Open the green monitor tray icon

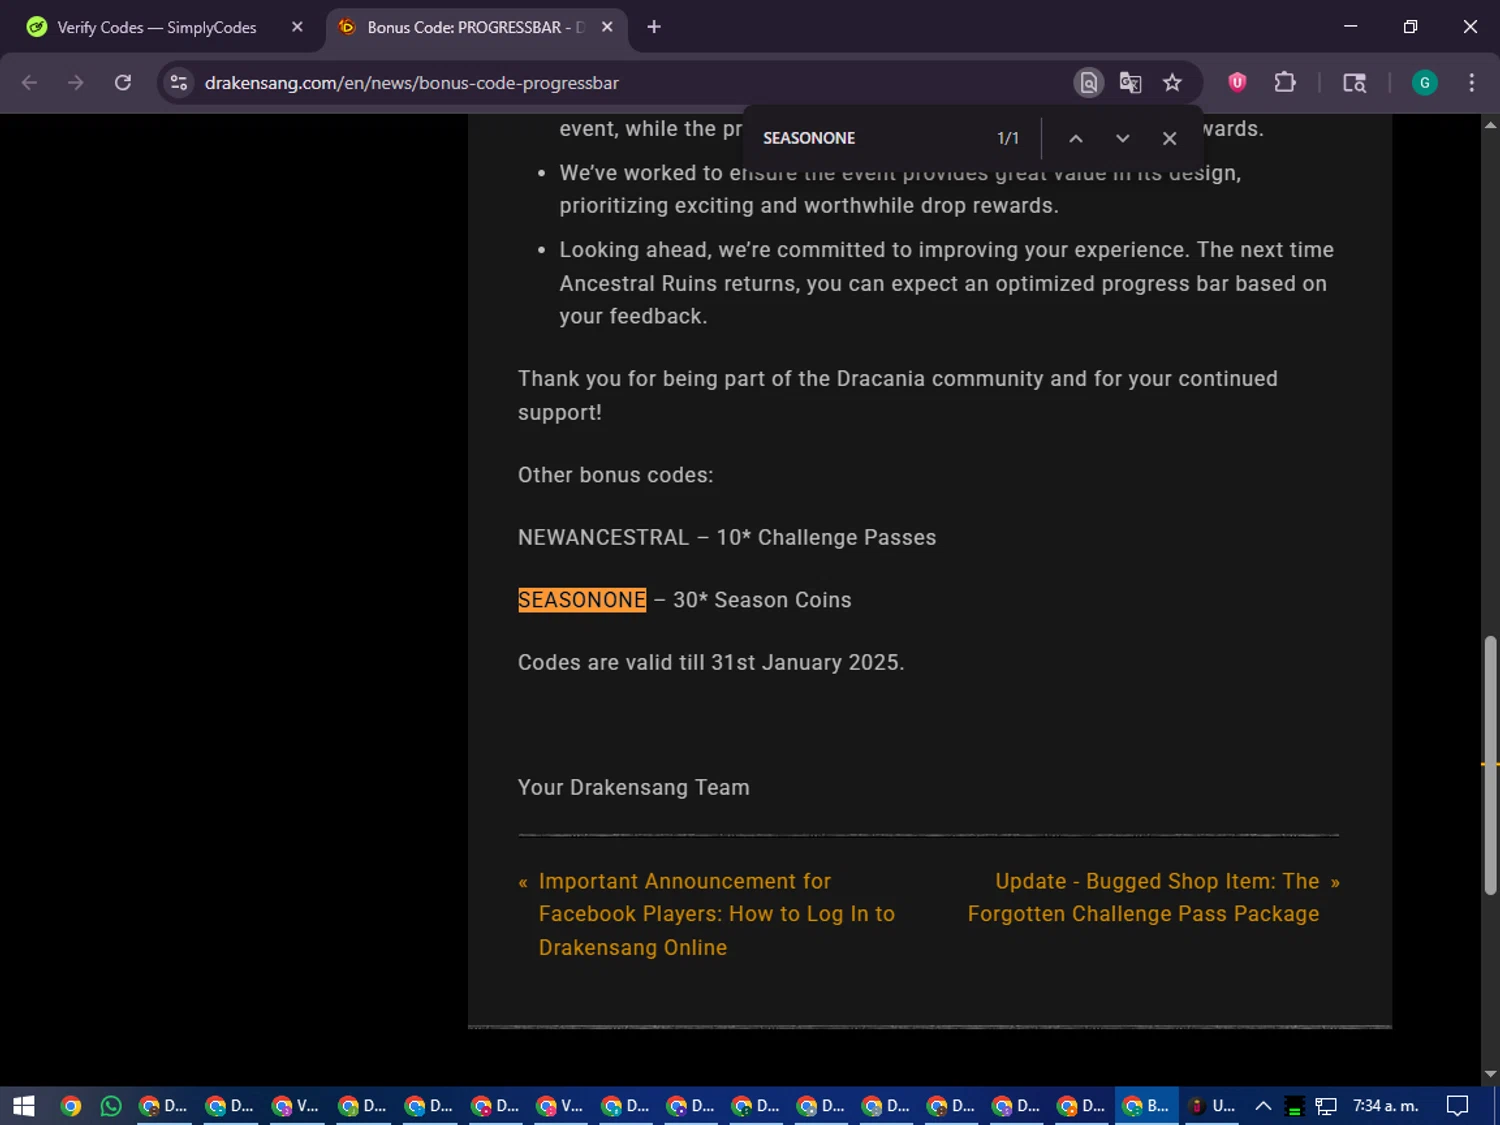tap(1294, 1106)
